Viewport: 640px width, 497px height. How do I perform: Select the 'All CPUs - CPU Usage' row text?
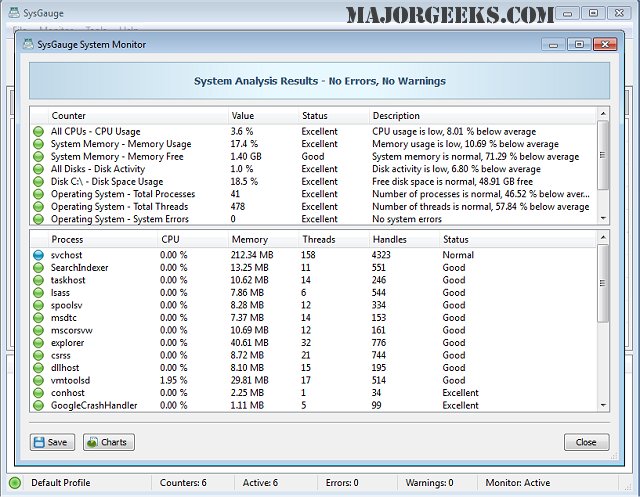click(x=96, y=131)
